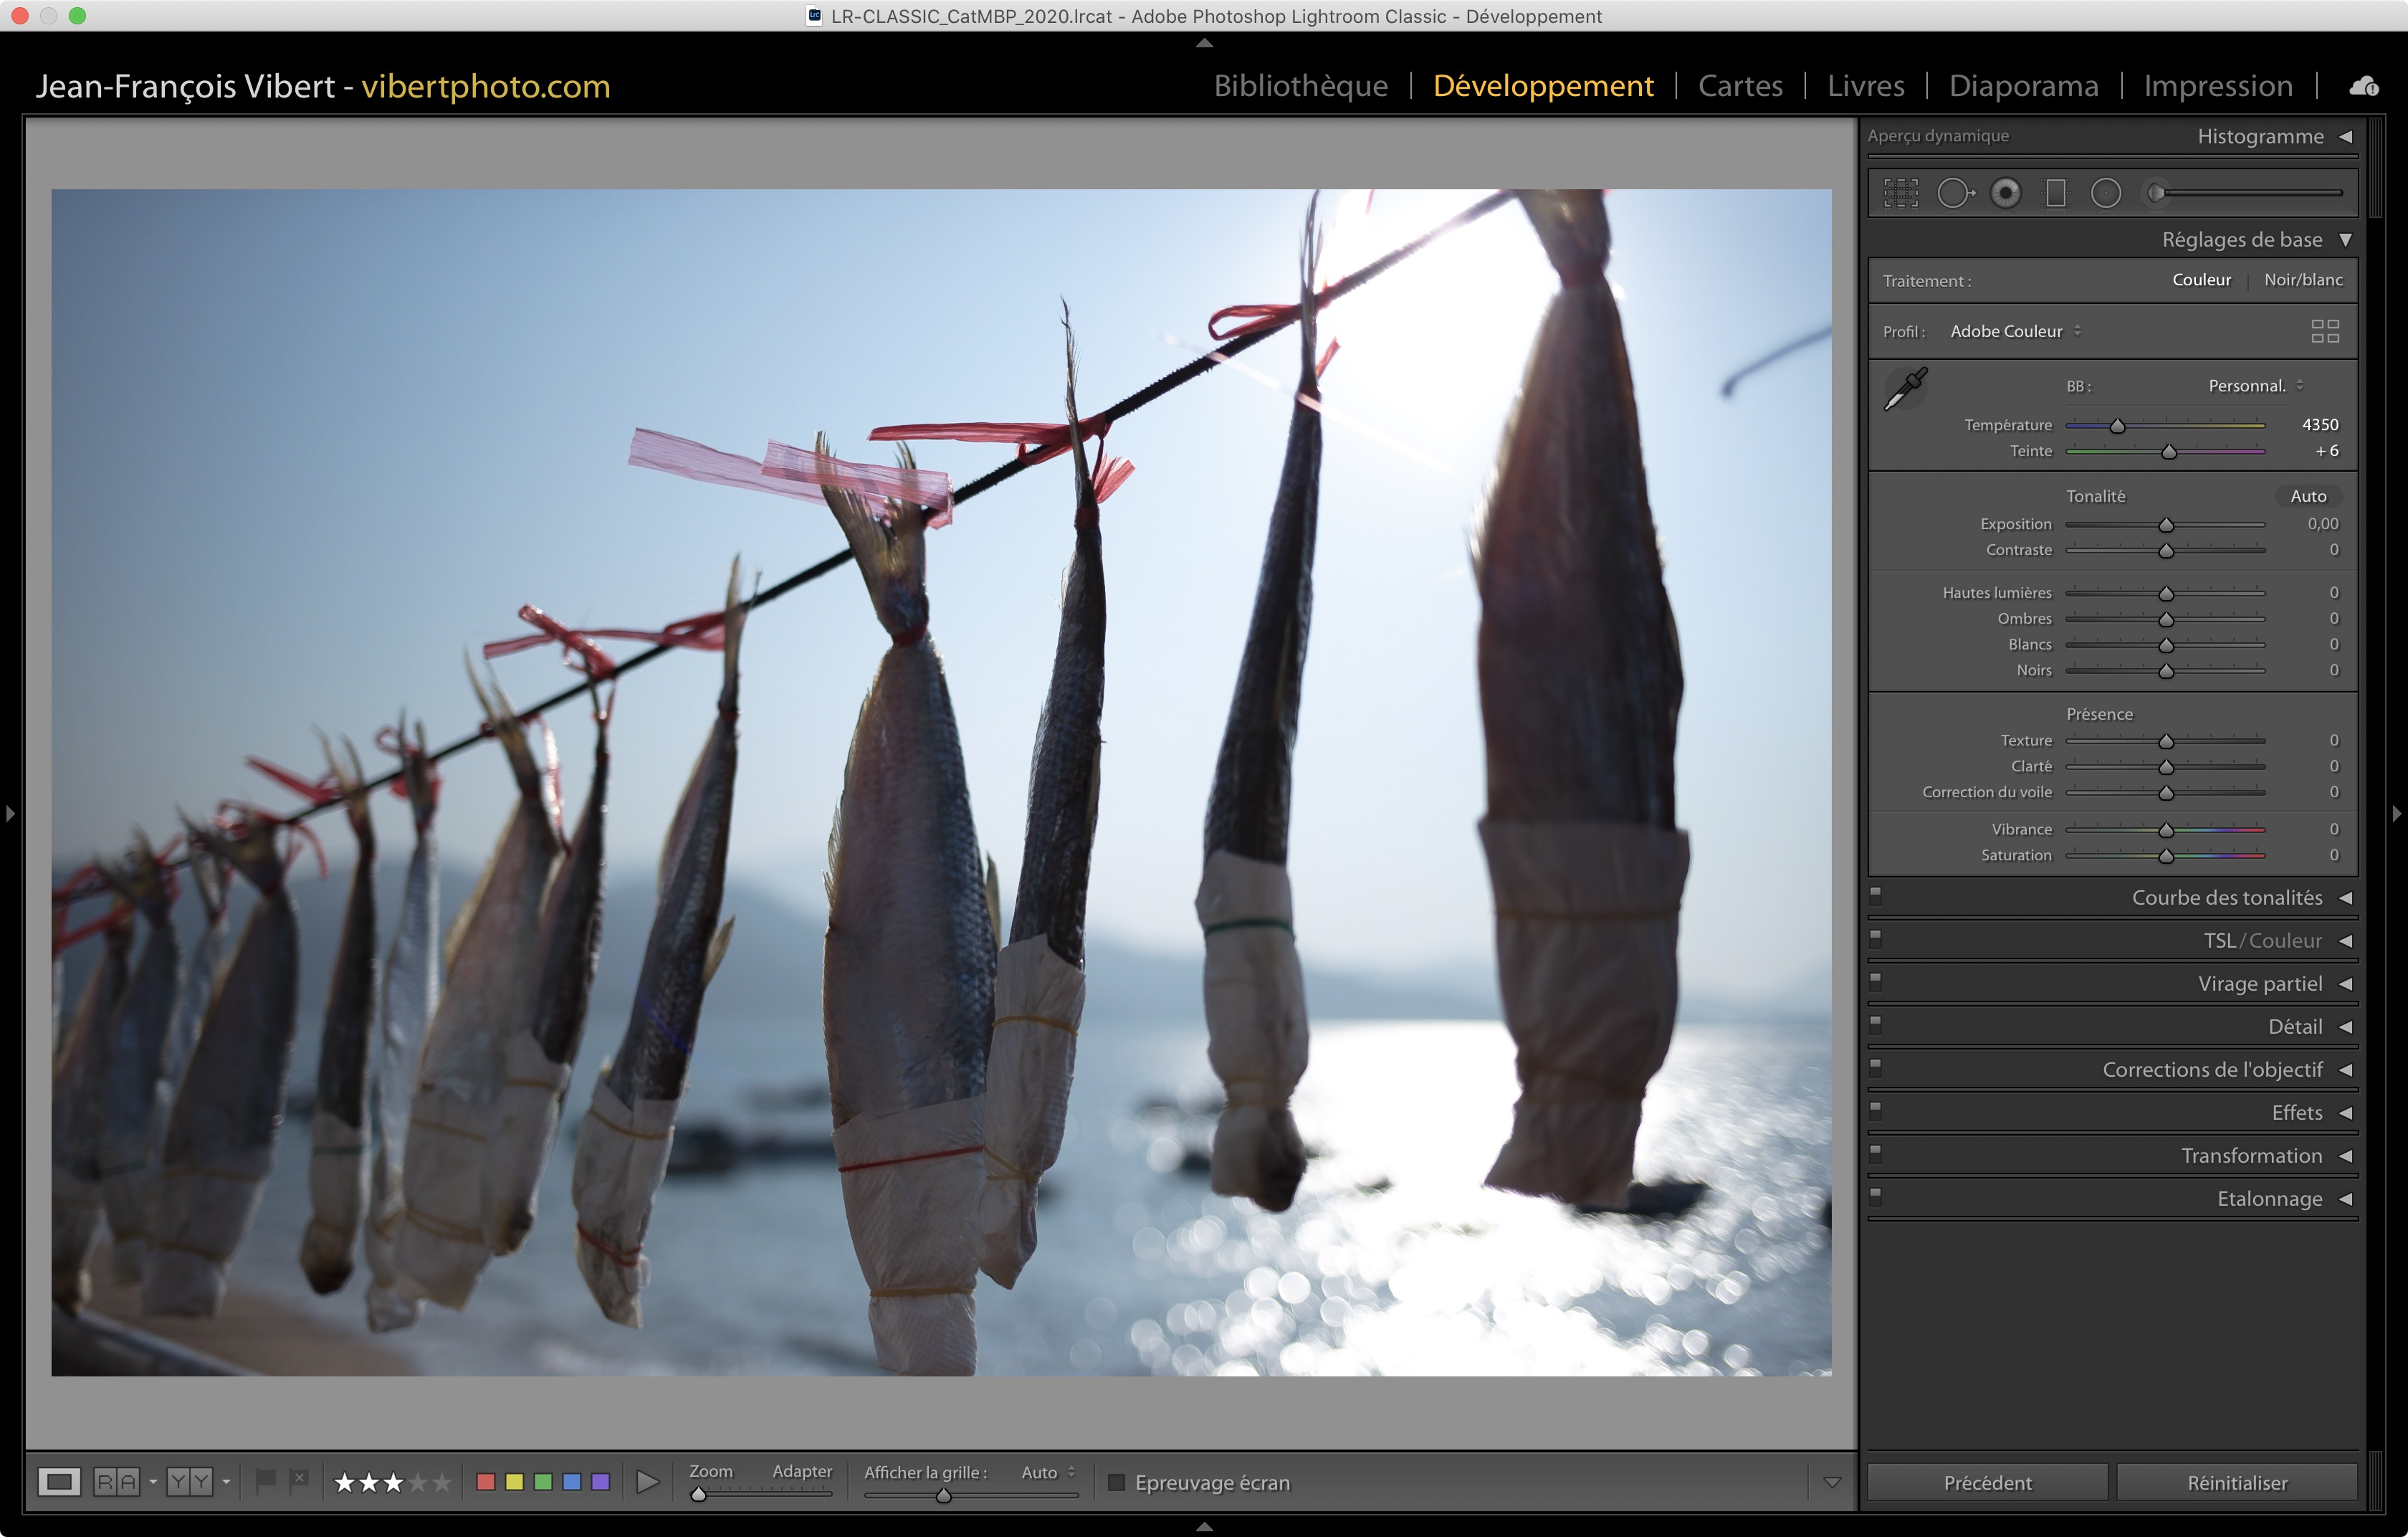
Task: Open the Impression module
Action: coord(2217,86)
